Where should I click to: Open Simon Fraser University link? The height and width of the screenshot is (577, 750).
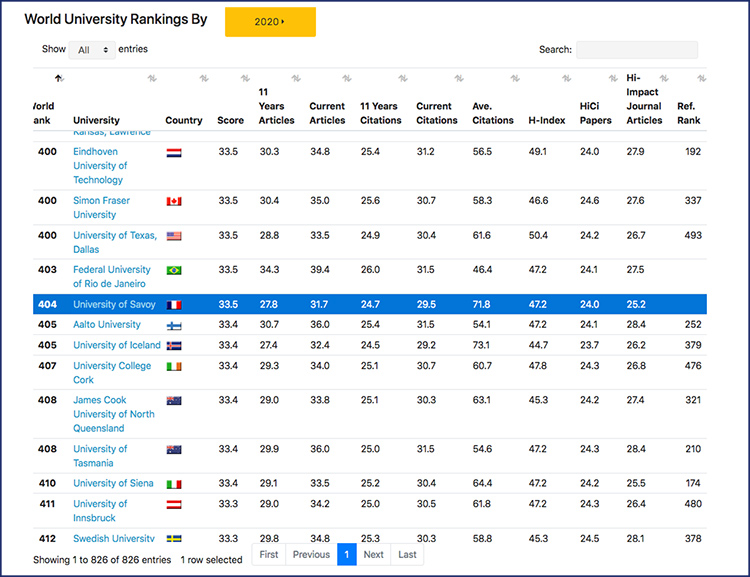(101, 207)
